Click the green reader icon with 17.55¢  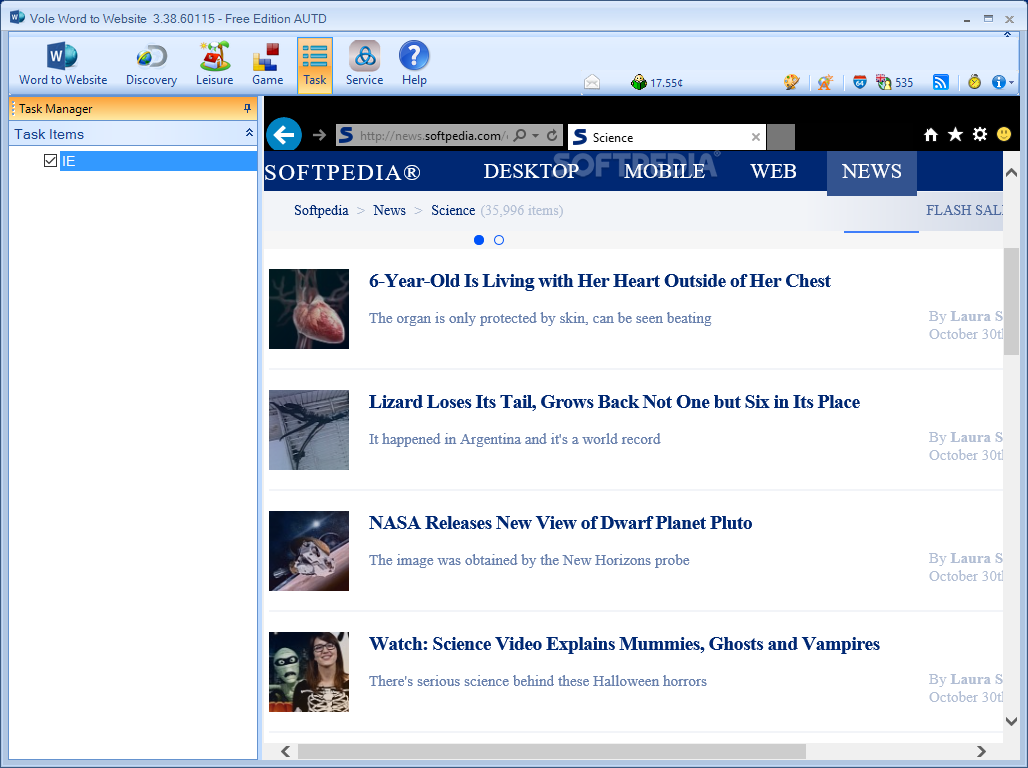pyautogui.click(x=656, y=82)
